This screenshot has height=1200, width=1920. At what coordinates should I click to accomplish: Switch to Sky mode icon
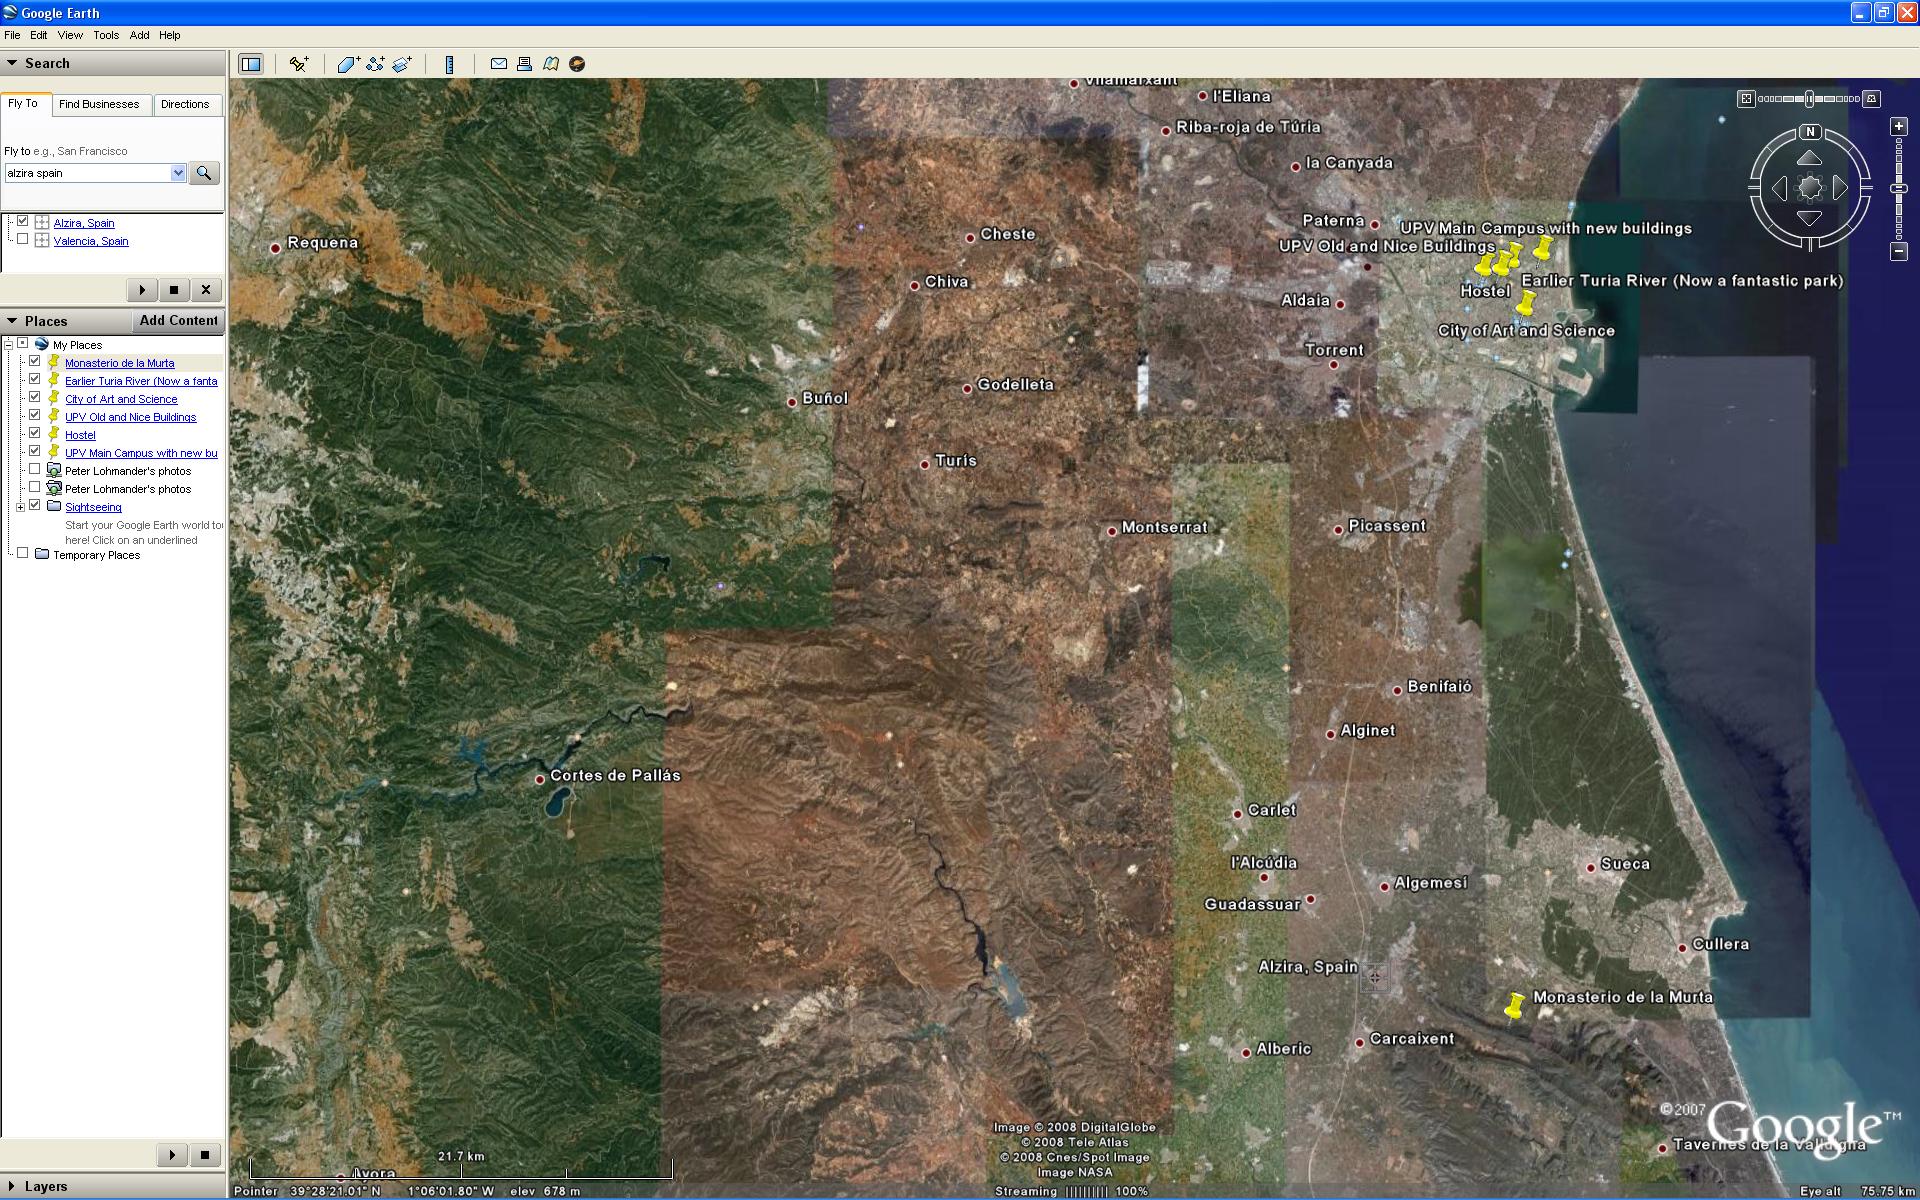pos(577,64)
